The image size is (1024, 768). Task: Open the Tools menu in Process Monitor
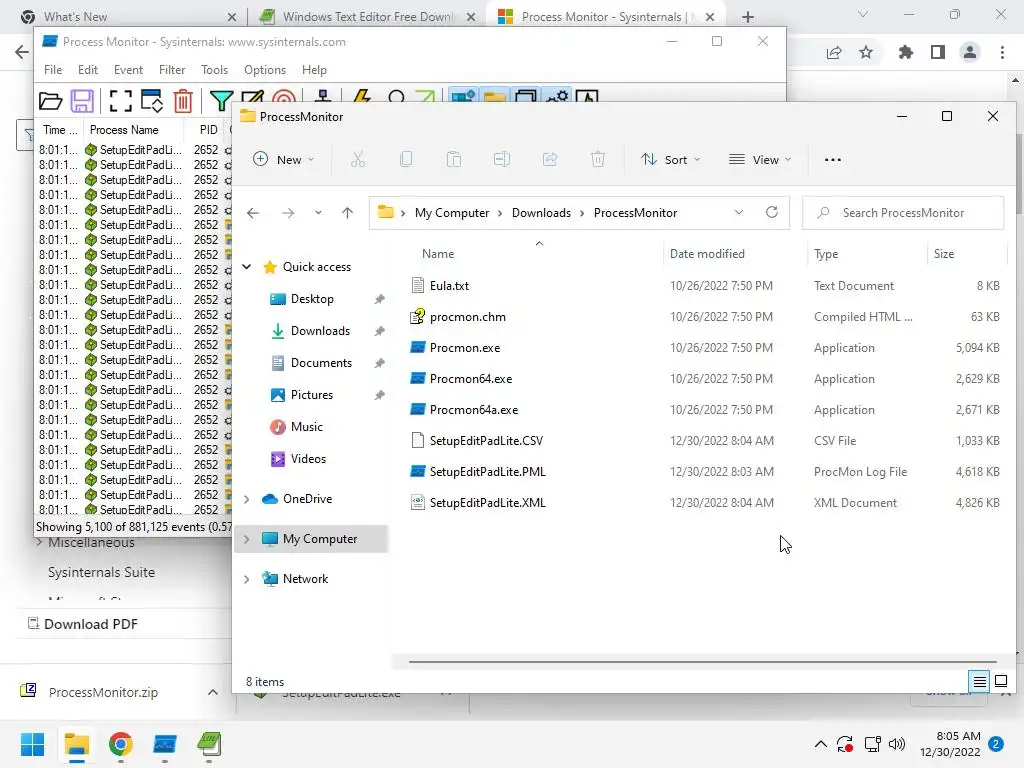click(214, 70)
